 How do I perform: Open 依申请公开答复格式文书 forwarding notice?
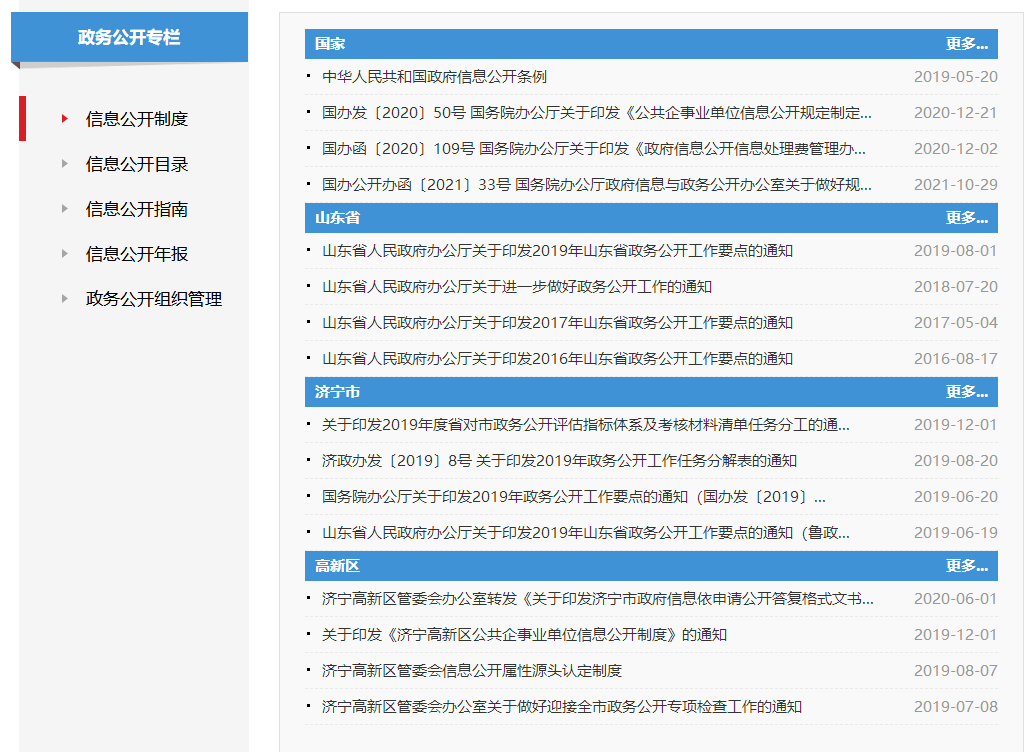[598, 599]
